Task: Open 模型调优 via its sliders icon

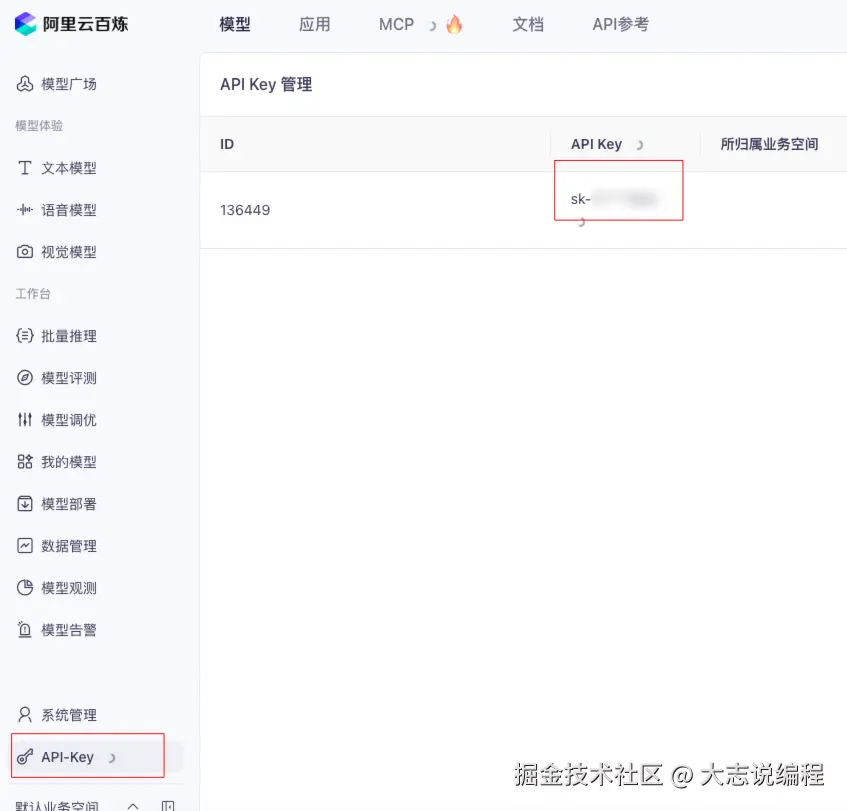Action: pyautogui.click(x=25, y=419)
